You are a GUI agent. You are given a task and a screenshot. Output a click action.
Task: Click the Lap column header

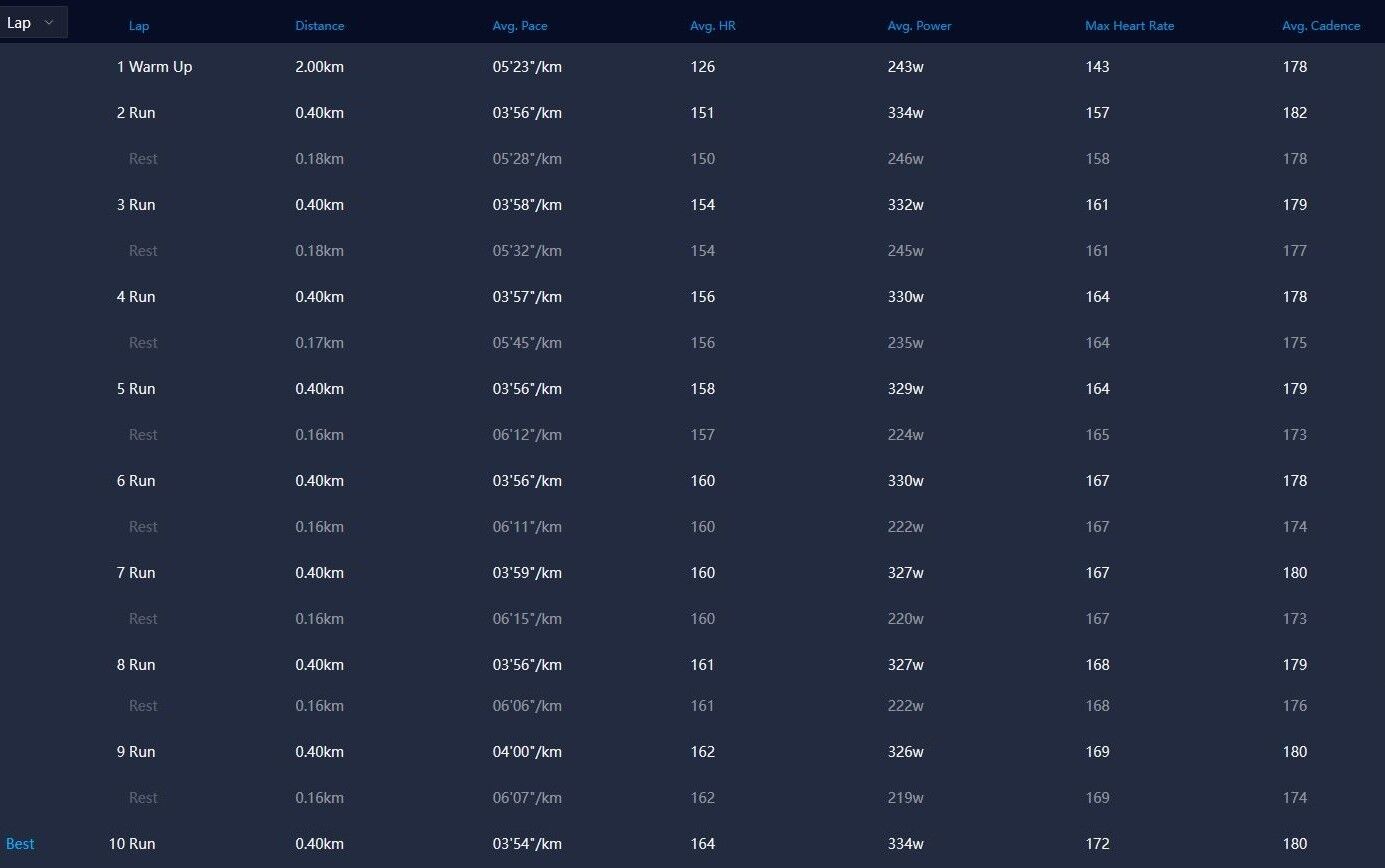click(x=139, y=26)
